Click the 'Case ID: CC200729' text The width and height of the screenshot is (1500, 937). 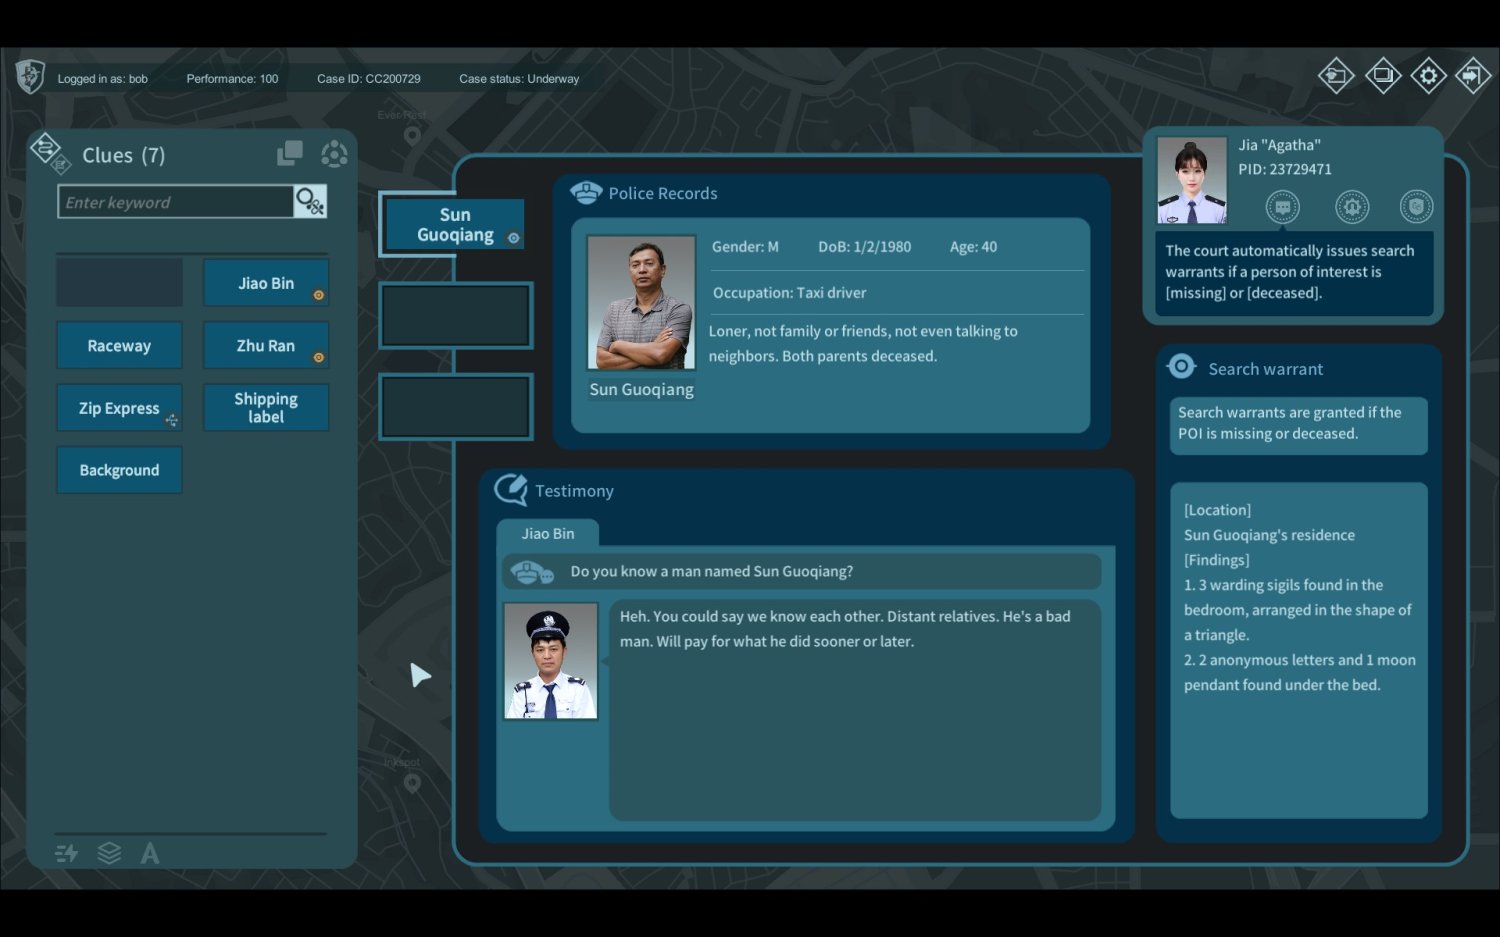click(x=369, y=79)
